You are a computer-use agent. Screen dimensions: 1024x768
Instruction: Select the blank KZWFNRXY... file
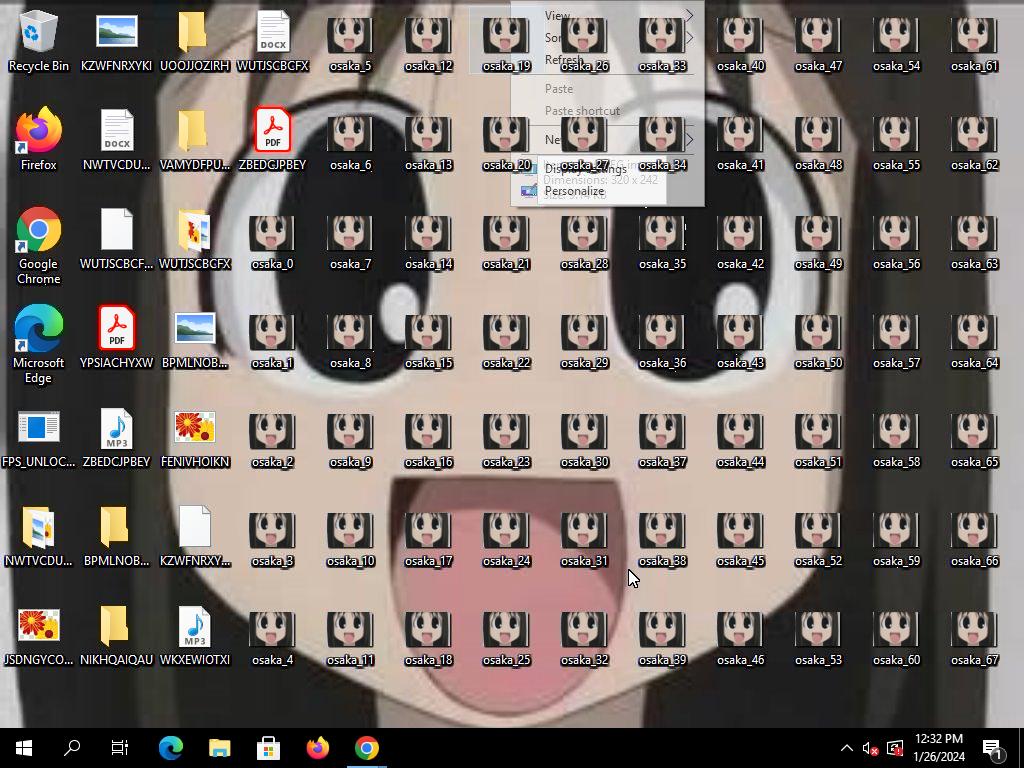pyautogui.click(x=195, y=537)
